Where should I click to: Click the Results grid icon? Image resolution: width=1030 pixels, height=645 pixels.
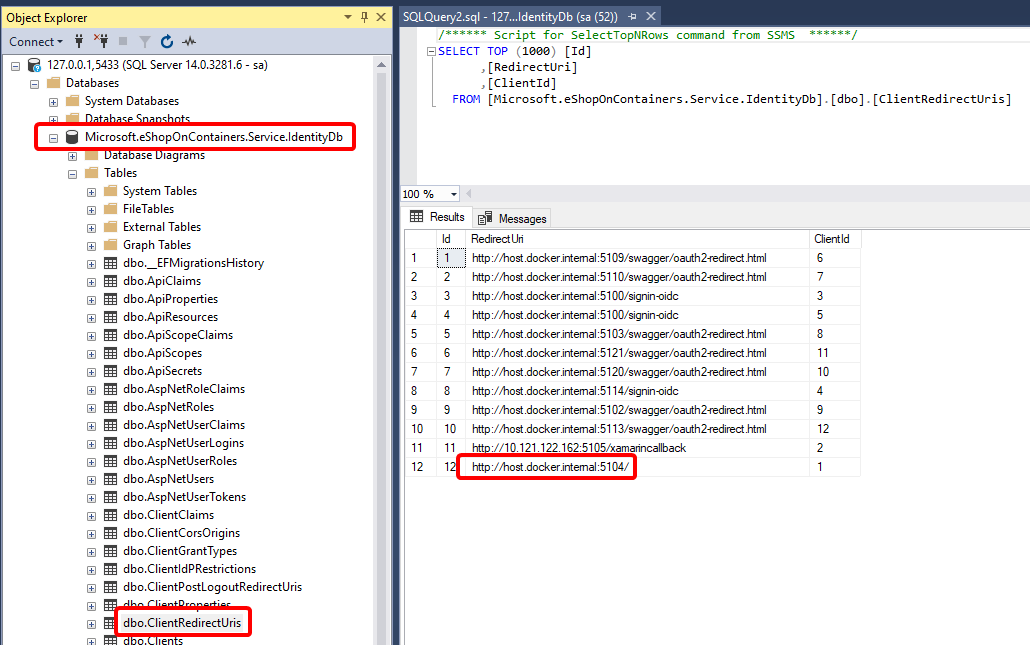coord(416,217)
